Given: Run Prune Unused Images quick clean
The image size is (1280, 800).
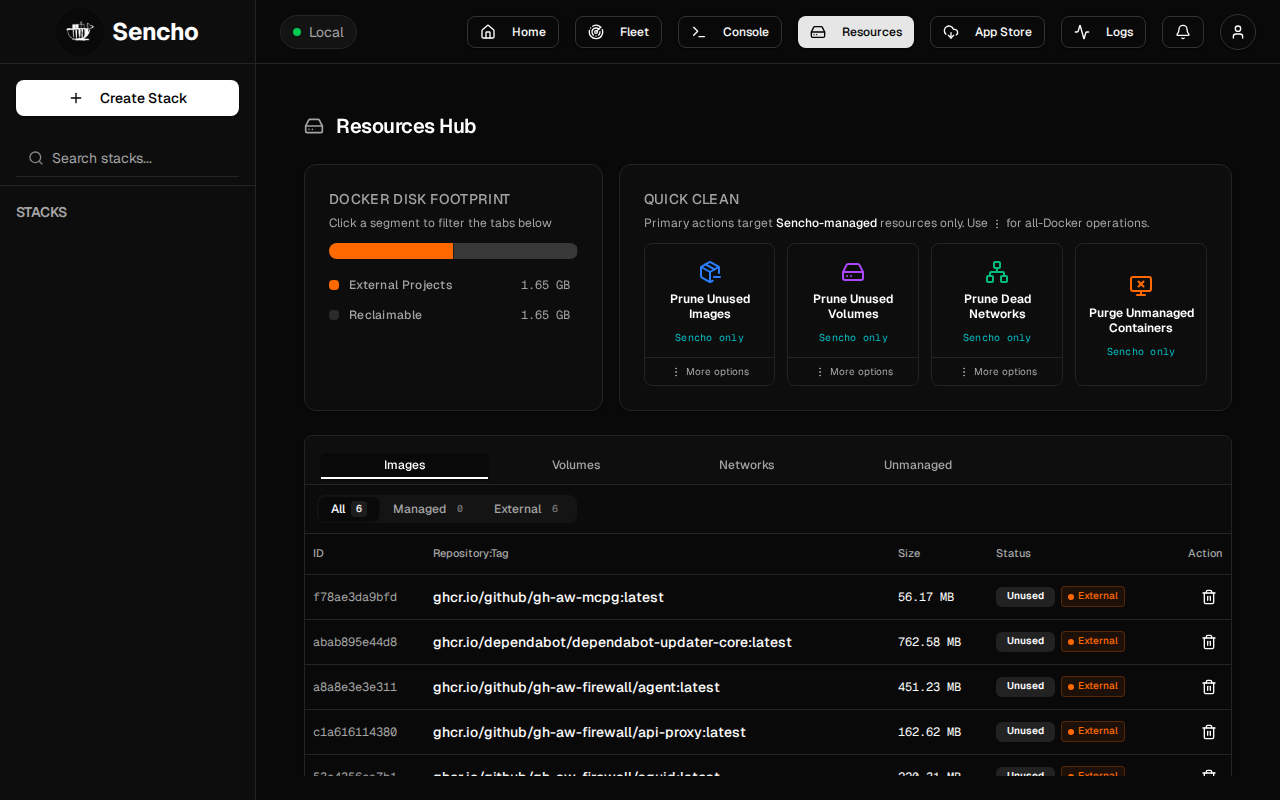Looking at the screenshot, I should (x=710, y=301).
